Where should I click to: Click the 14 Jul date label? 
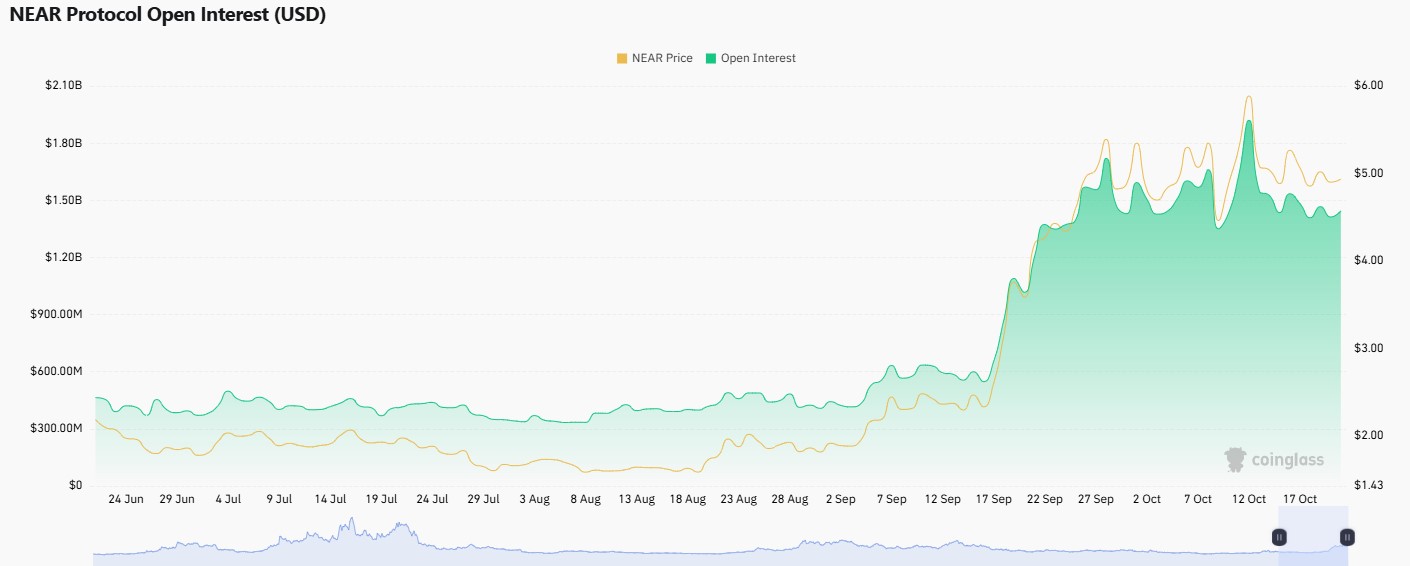(330, 499)
